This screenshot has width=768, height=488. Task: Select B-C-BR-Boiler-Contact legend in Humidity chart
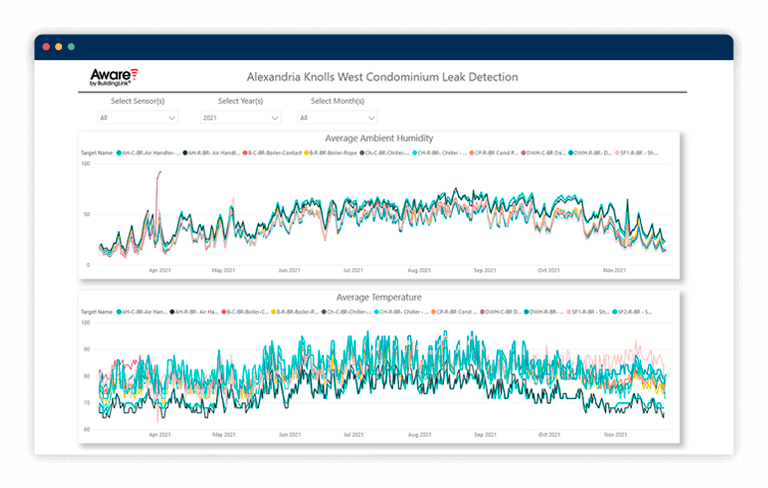pyautogui.click(x=272, y=153)
